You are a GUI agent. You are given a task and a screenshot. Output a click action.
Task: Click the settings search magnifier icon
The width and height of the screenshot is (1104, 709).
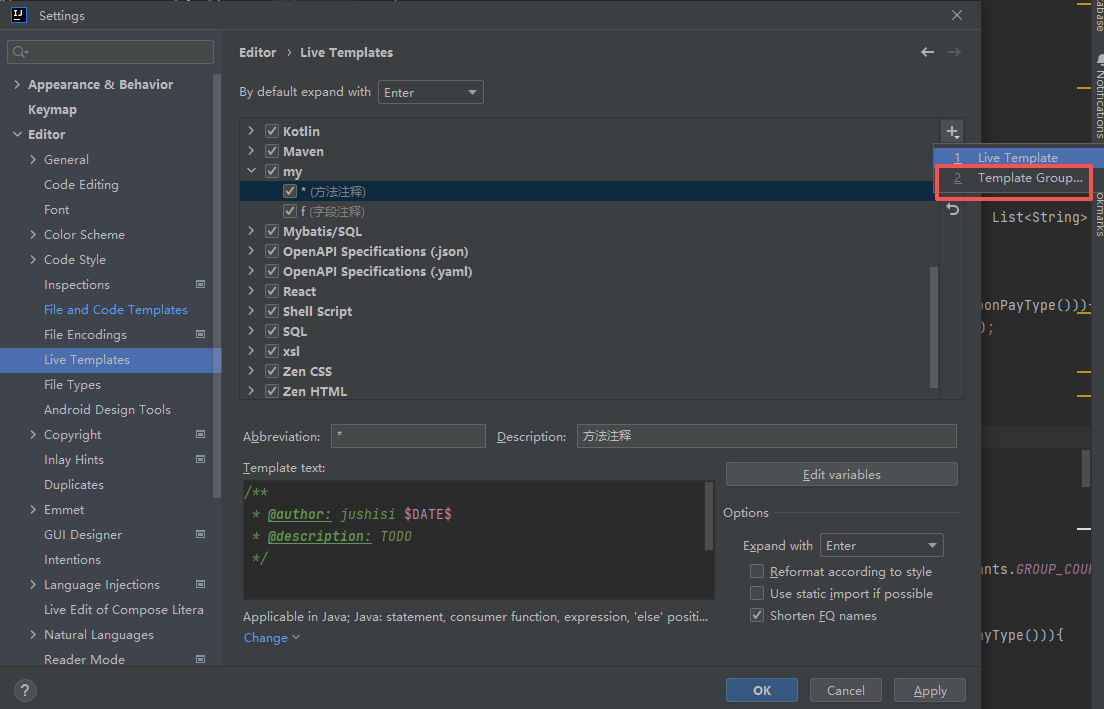20,52
